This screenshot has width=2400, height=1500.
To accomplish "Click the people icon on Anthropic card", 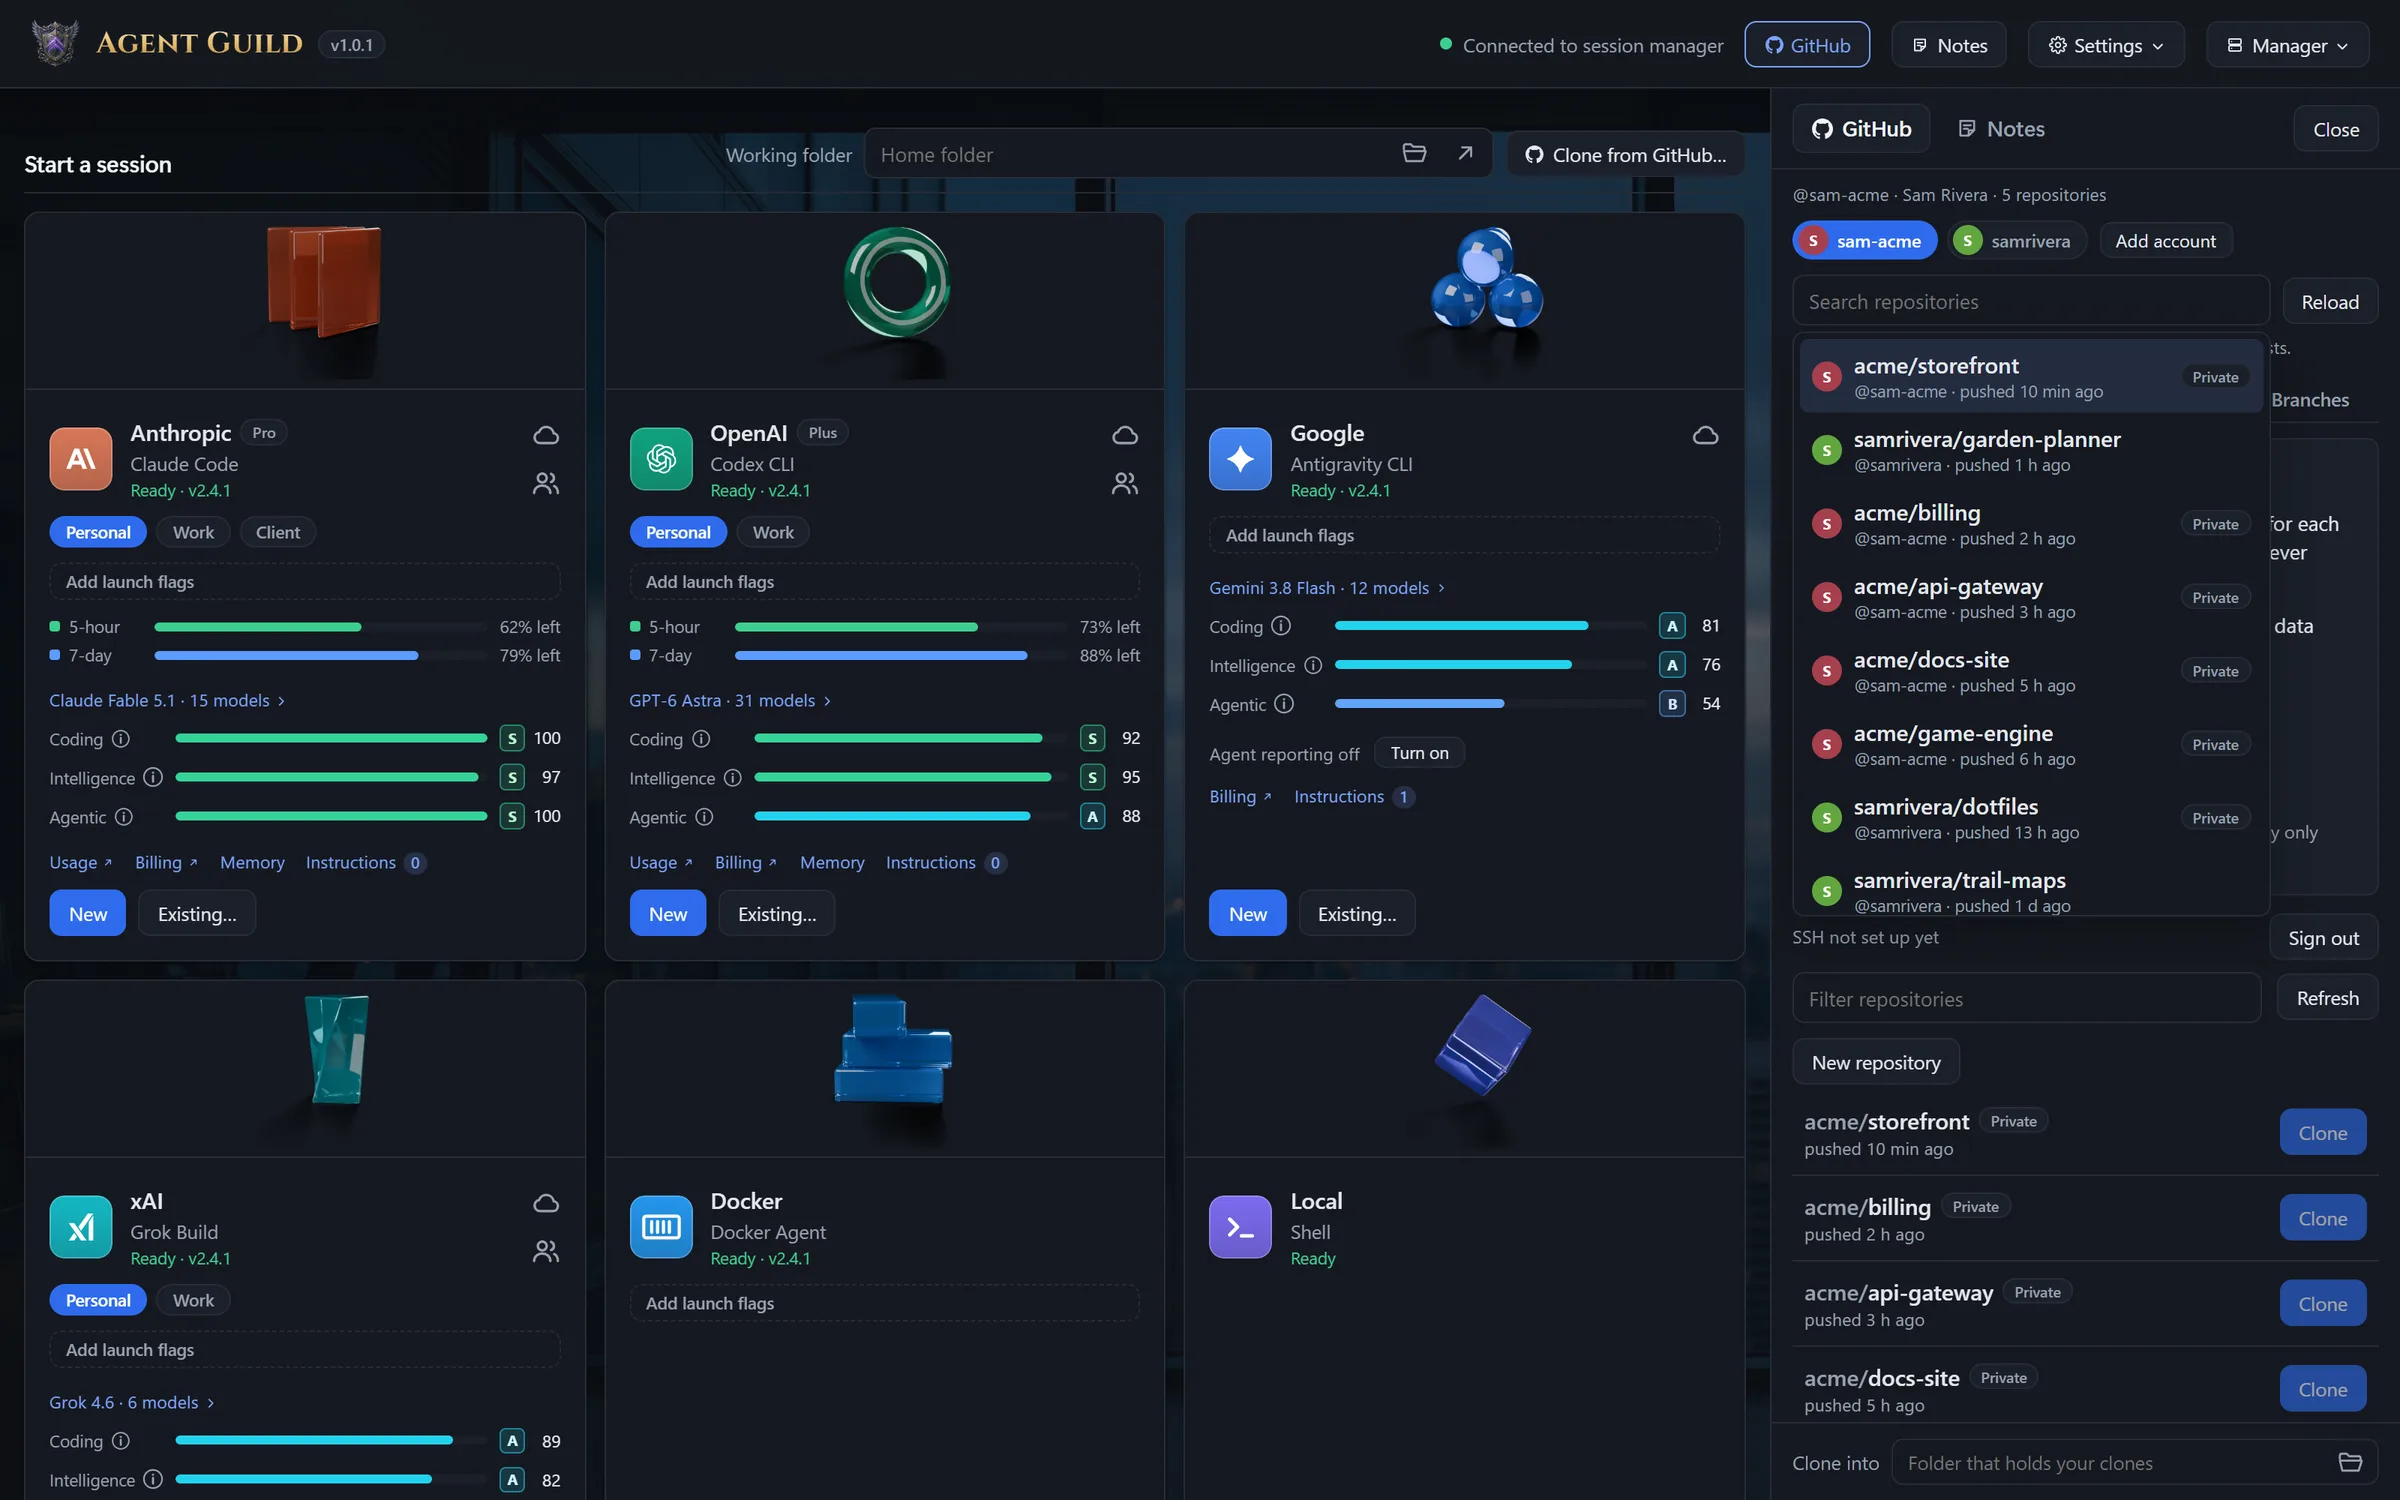I will pyautogui.click(x=546, y=484).
